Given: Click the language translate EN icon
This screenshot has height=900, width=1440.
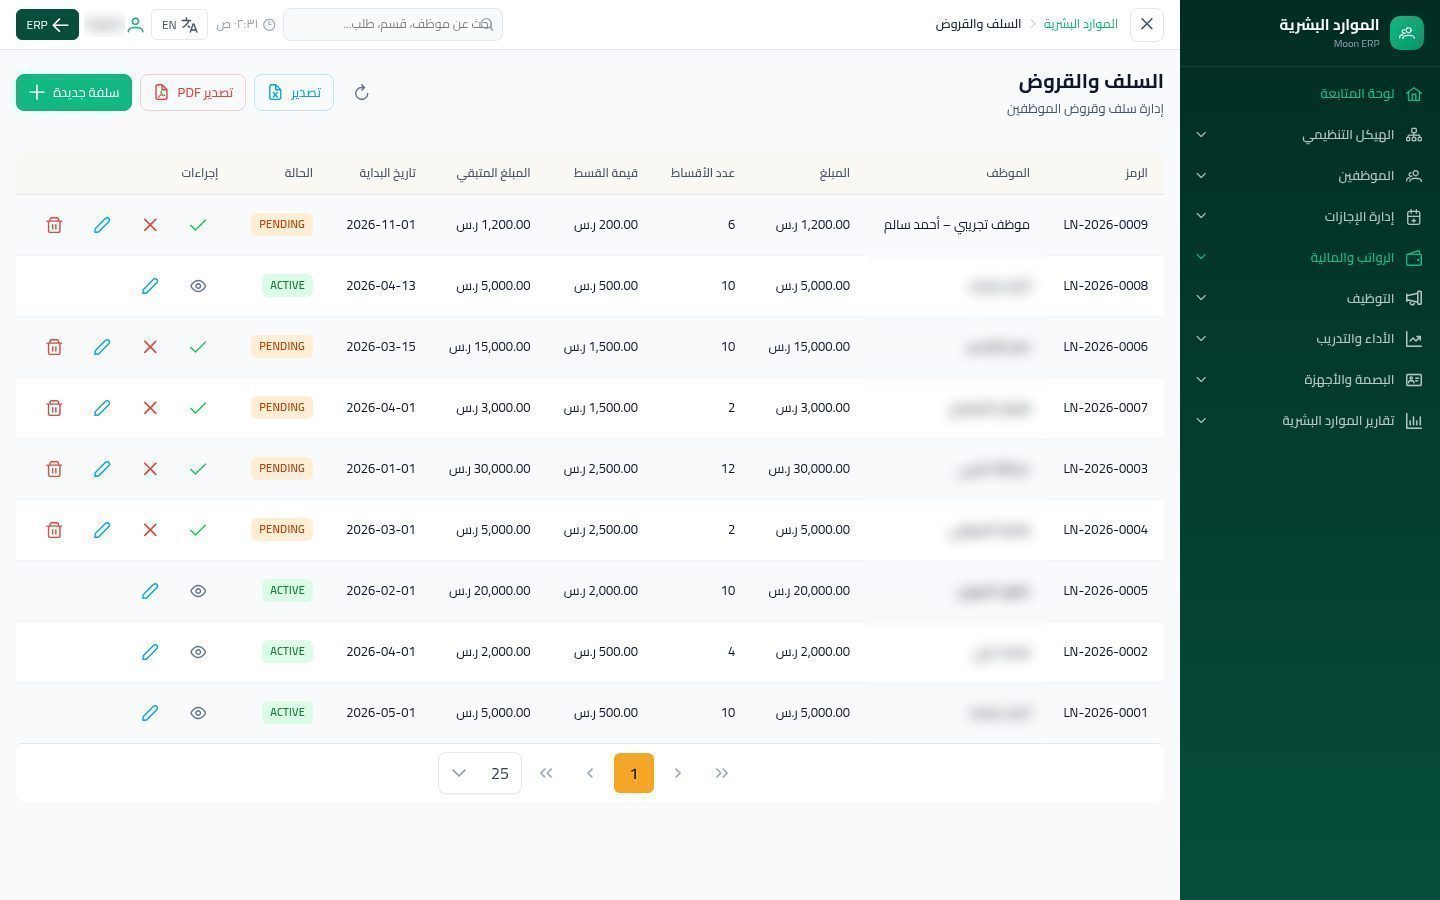Looking at the screenshot, I should (x=180, y=25).
